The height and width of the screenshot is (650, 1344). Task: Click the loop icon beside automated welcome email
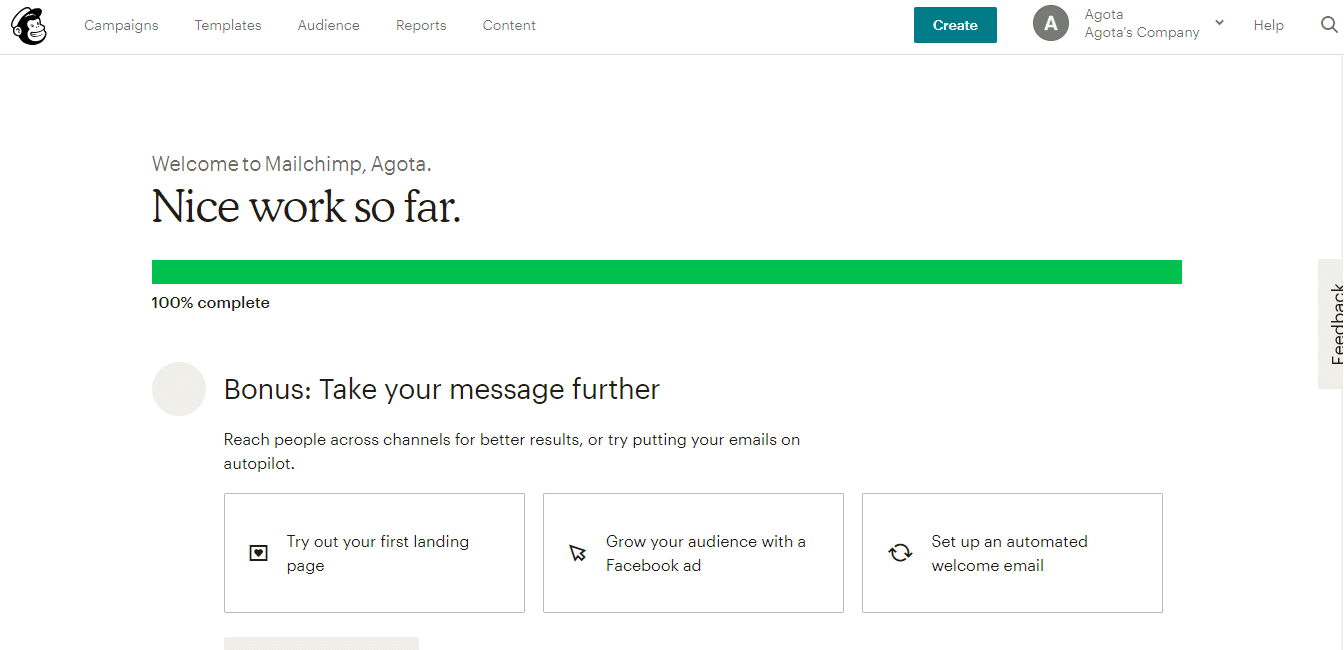coord(899,552)
